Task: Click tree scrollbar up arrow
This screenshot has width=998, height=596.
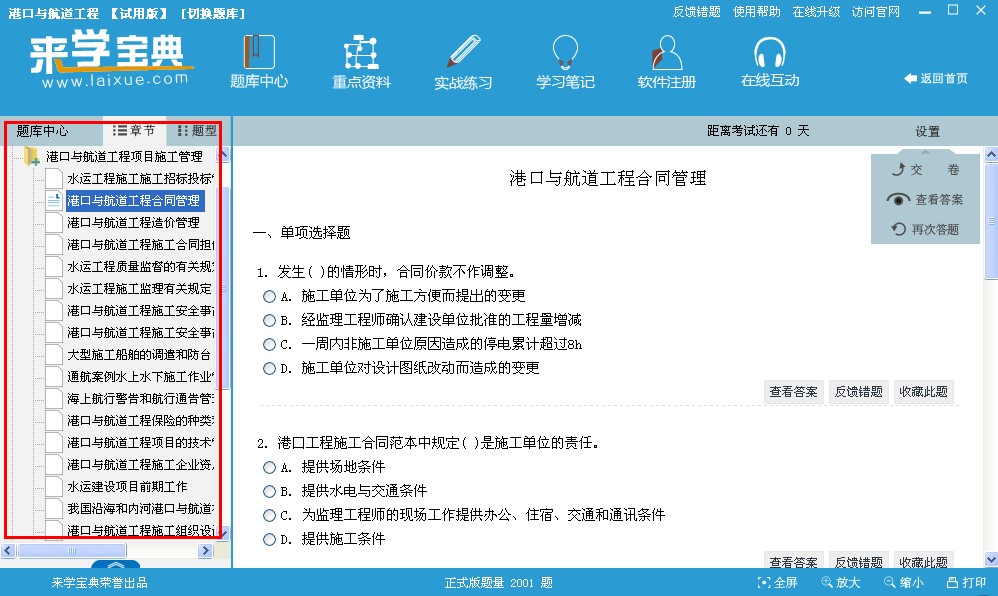Action: pos(224,155)
